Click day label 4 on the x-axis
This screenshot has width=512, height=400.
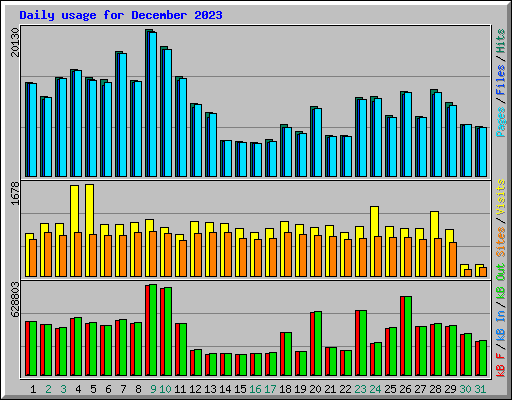[x=78, y=389]
